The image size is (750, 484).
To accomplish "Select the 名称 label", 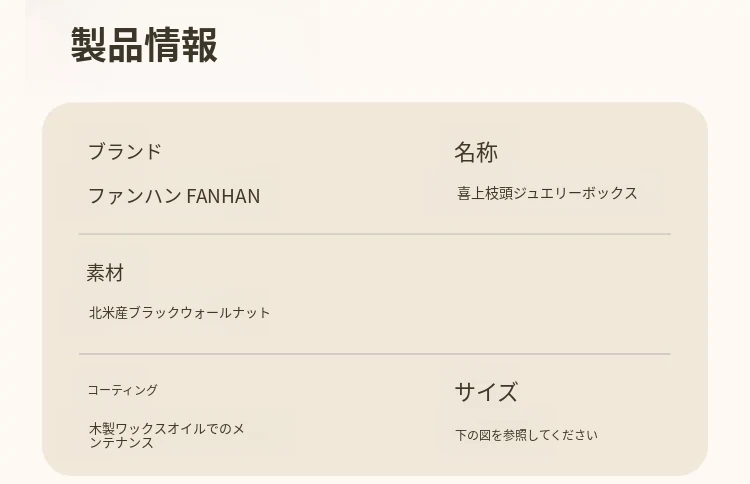I will coord(475,152).
